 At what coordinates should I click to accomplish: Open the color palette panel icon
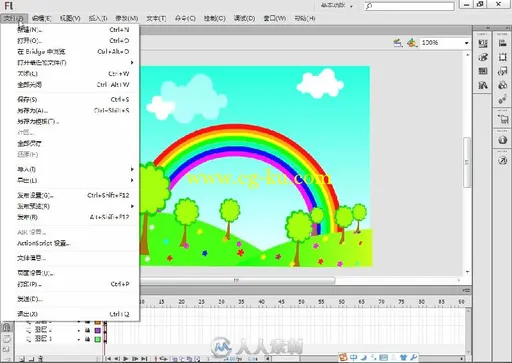pos(483,57)
